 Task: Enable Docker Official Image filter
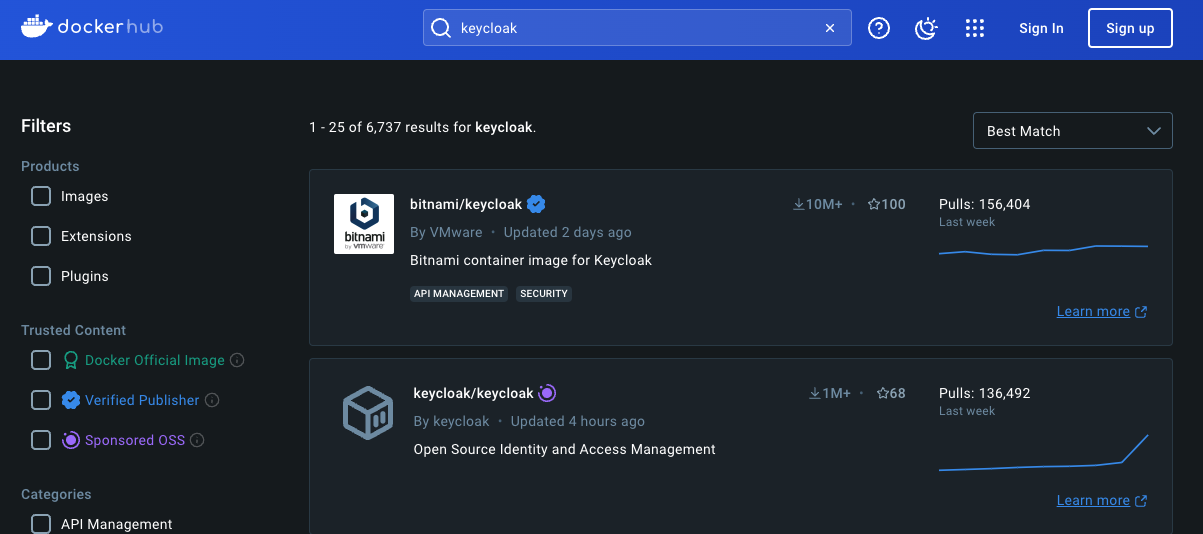coord(41,360)
